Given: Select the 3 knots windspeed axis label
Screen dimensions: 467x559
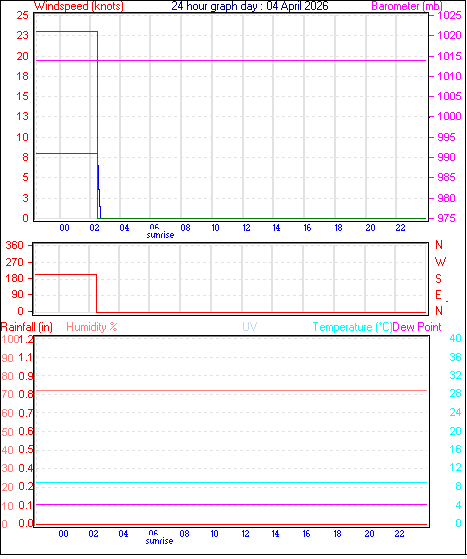Looking at the screenshot, I should (x=25, y=198).
